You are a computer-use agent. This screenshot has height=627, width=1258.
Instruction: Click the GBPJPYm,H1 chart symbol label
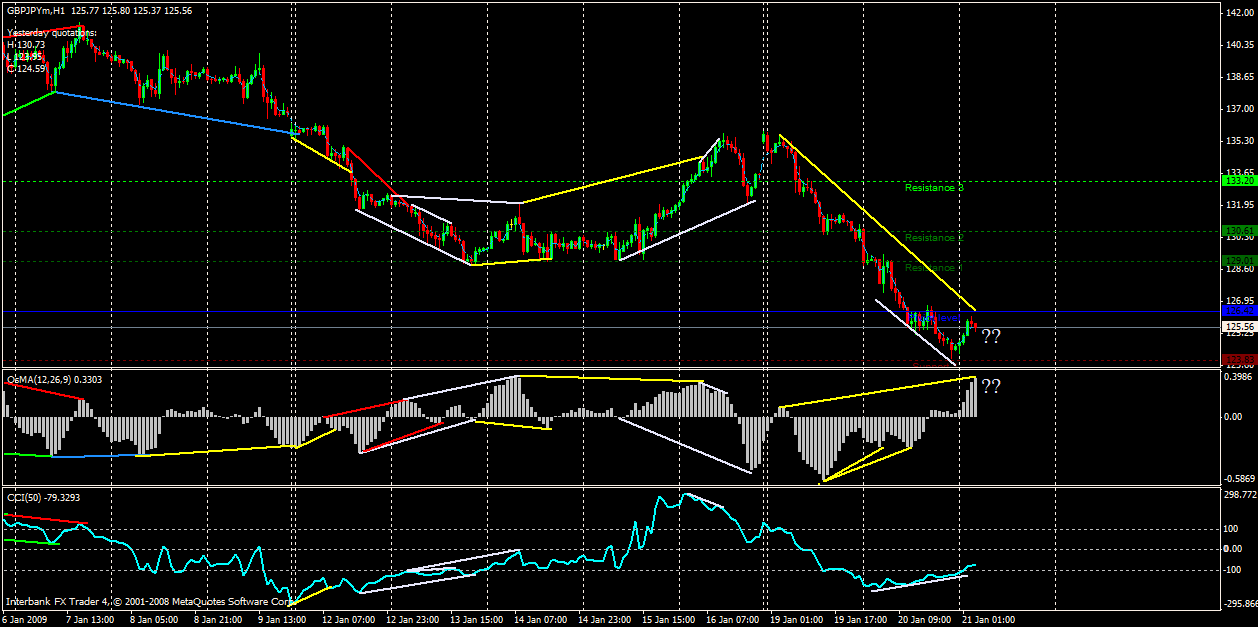click(x=36, y=10)
